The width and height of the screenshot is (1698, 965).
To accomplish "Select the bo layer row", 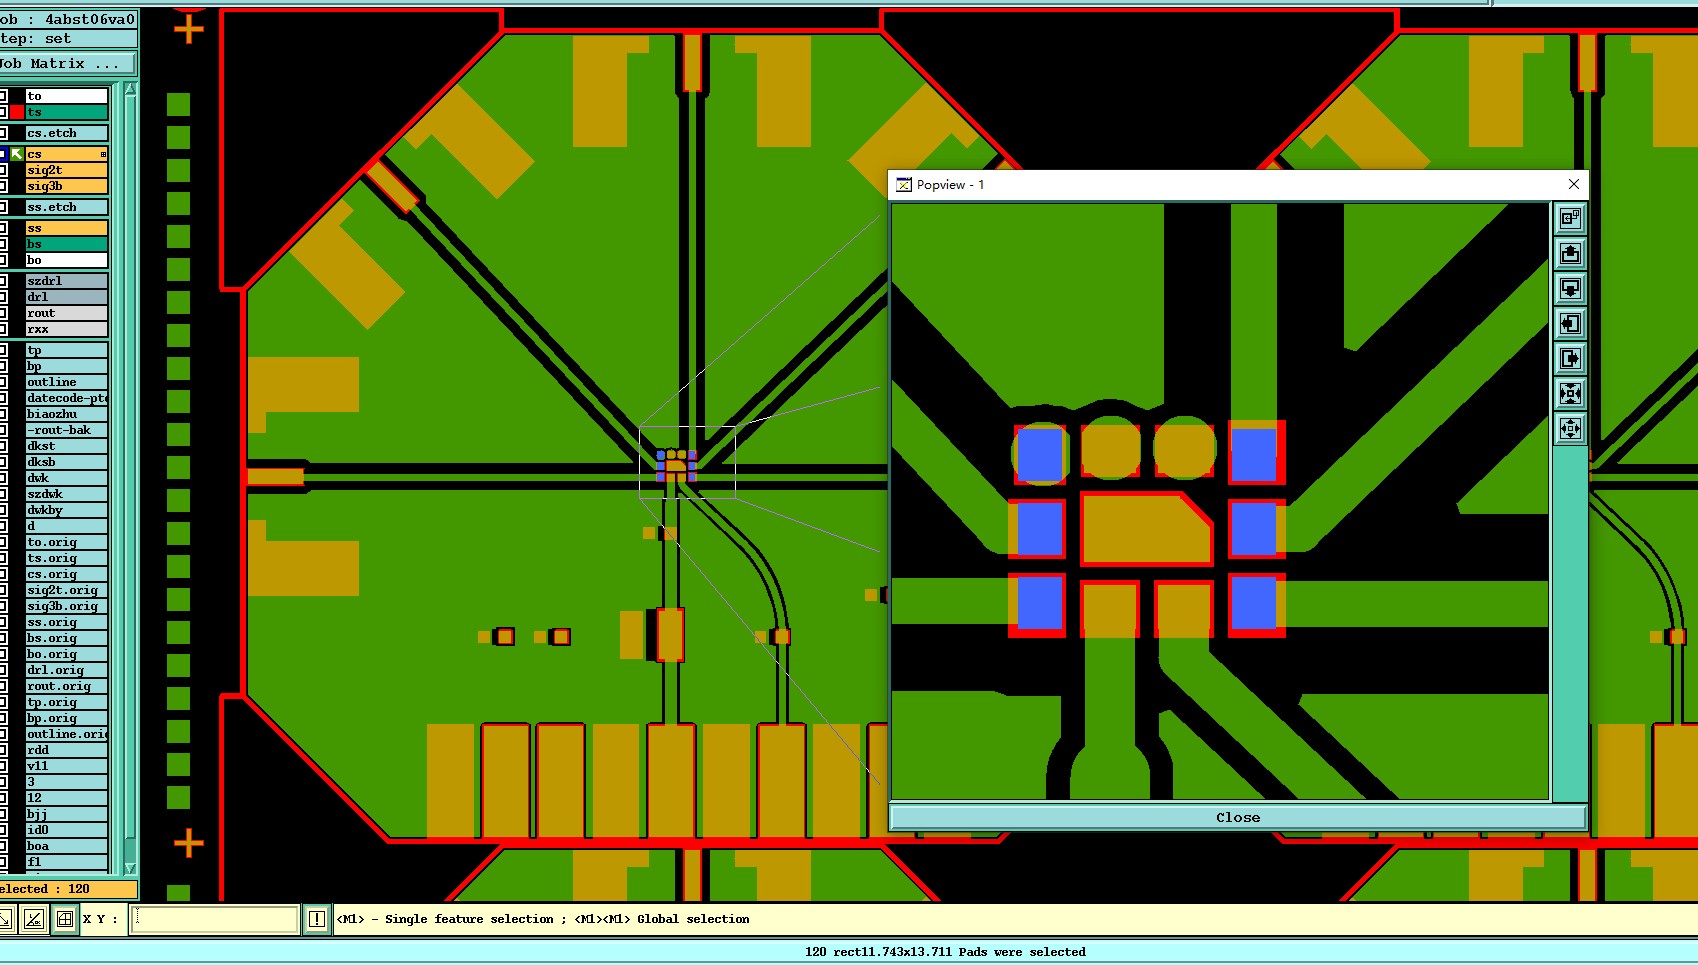I will click(x=66, y=260).
